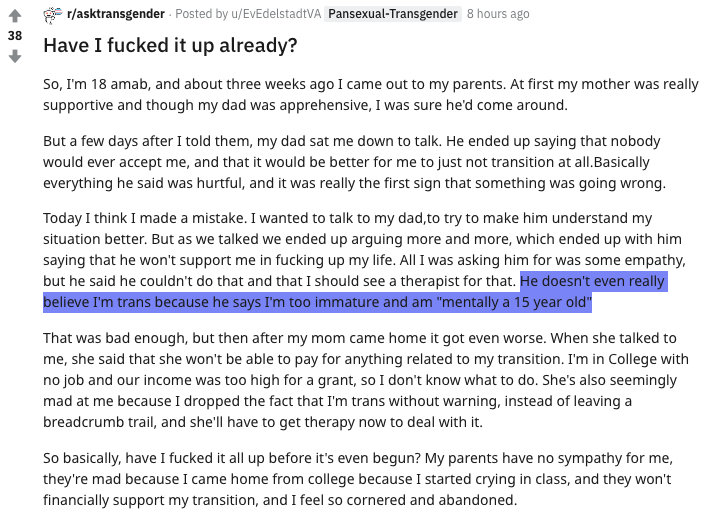
Task: Click the paragraph starting 'But a few days after'
Action: coord(355,162)
